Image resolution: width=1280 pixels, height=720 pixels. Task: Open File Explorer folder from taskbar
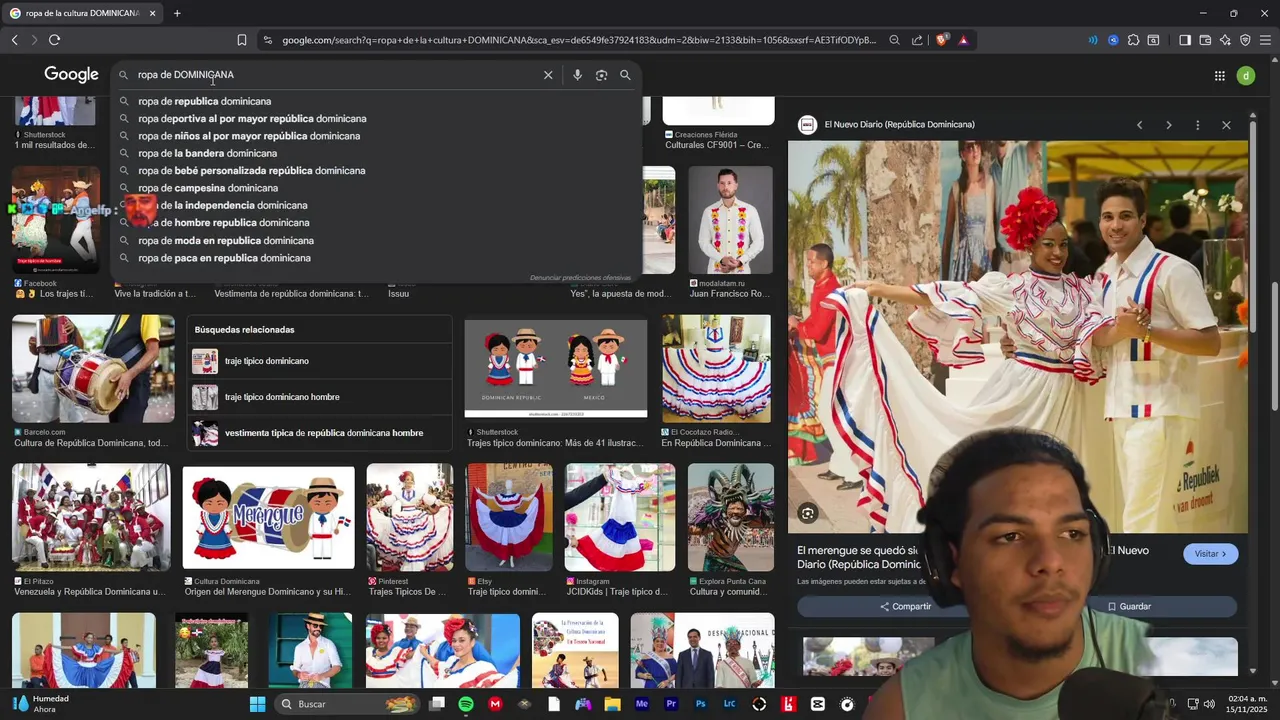[612, 704]
